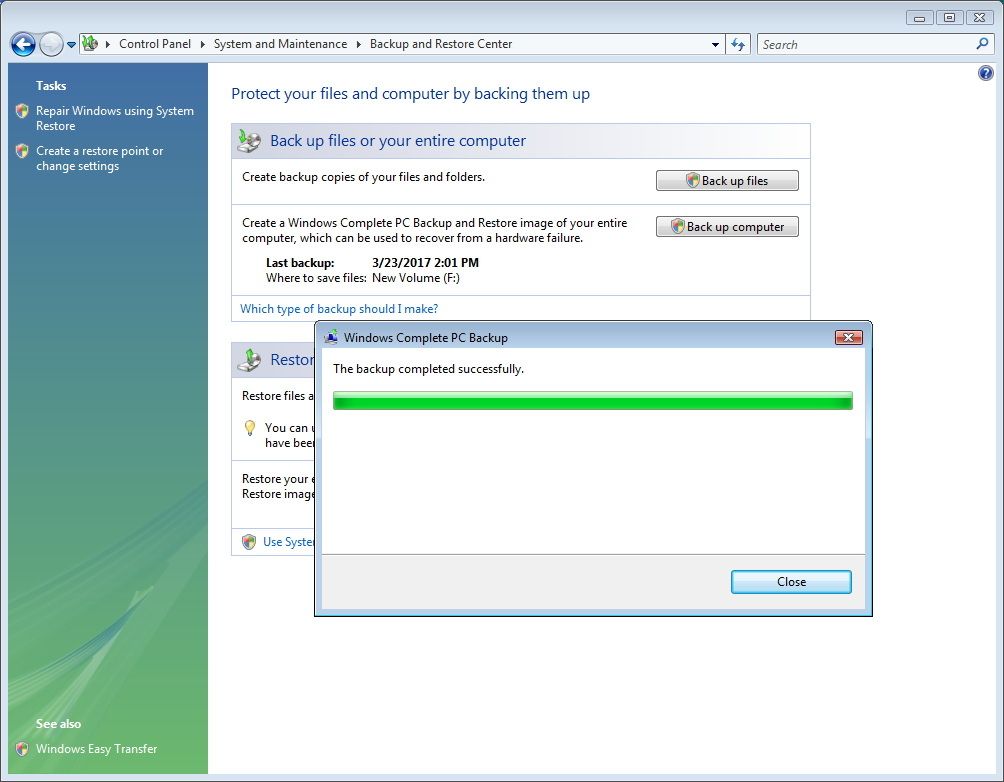Click the Help question mark icon
This screenshot has height=782, width=1004.
(986, 73)
